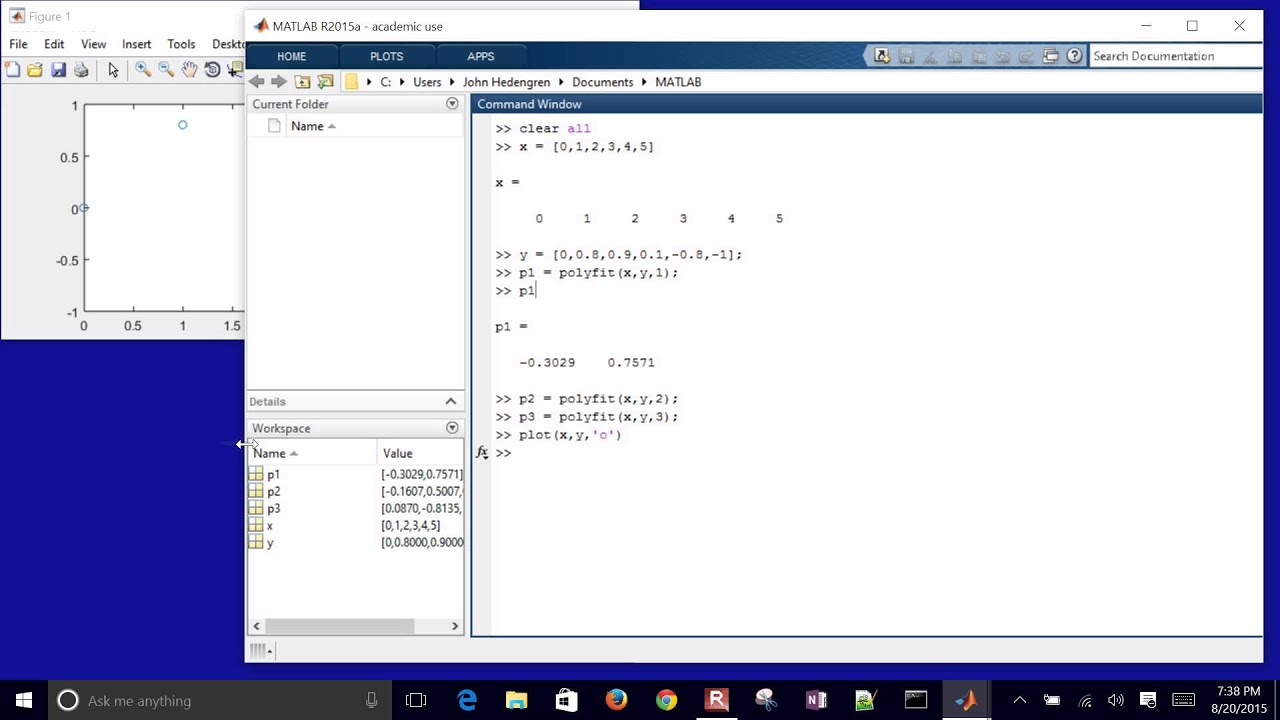Click the Ask me anything search box
1280x720 pixels.
point(219,700)
